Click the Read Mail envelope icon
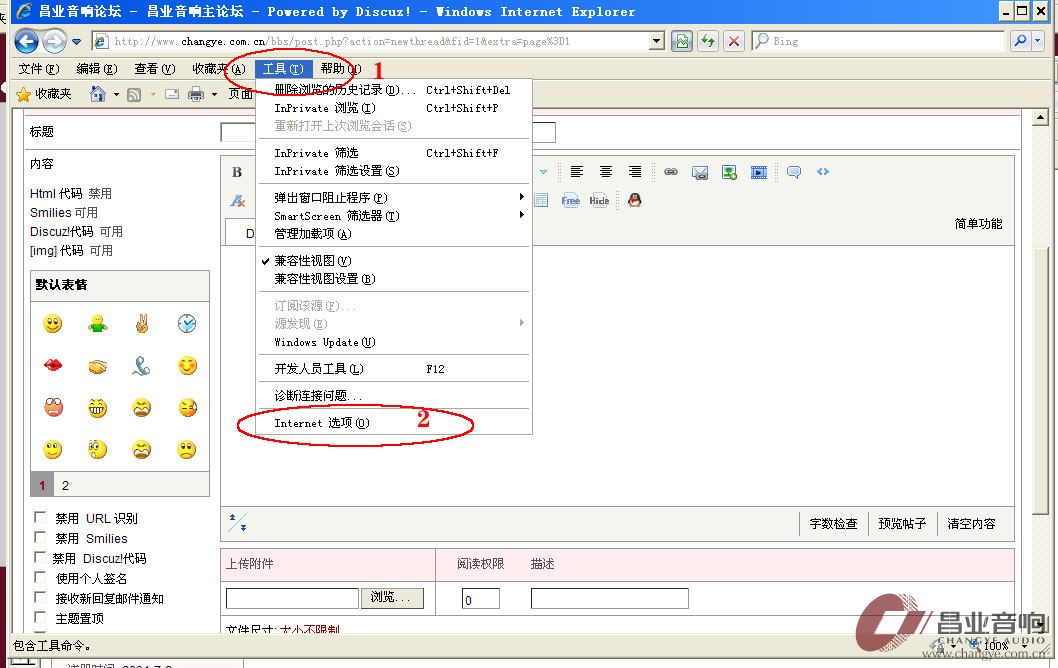The height and width of the screenshot is (668, 1058). click(172, 94)
